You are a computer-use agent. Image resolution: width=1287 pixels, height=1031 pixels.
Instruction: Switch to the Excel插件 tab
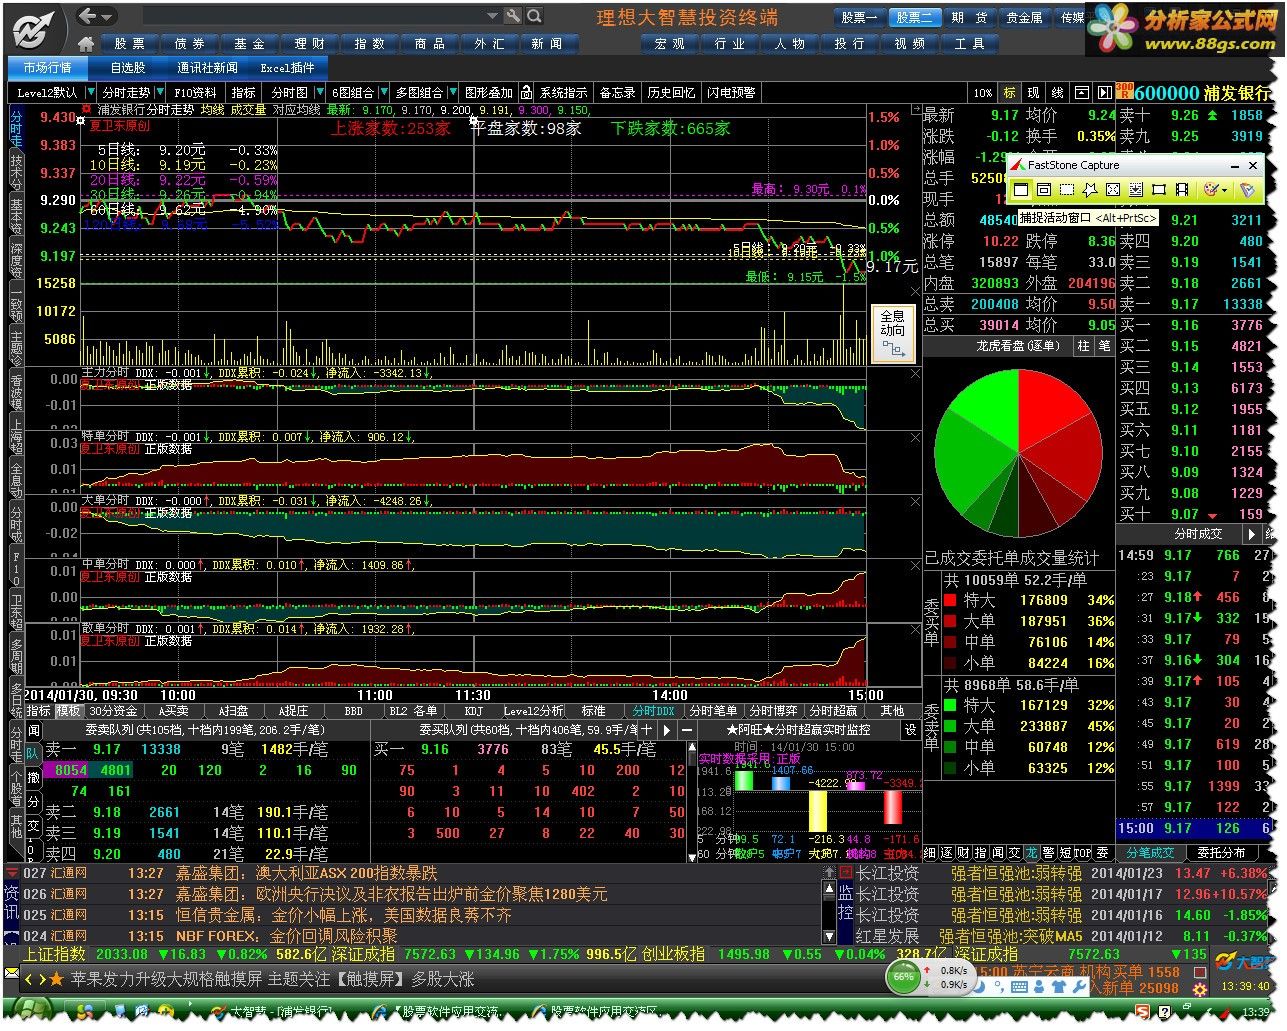pyautogui.click(x=287, y=68)
